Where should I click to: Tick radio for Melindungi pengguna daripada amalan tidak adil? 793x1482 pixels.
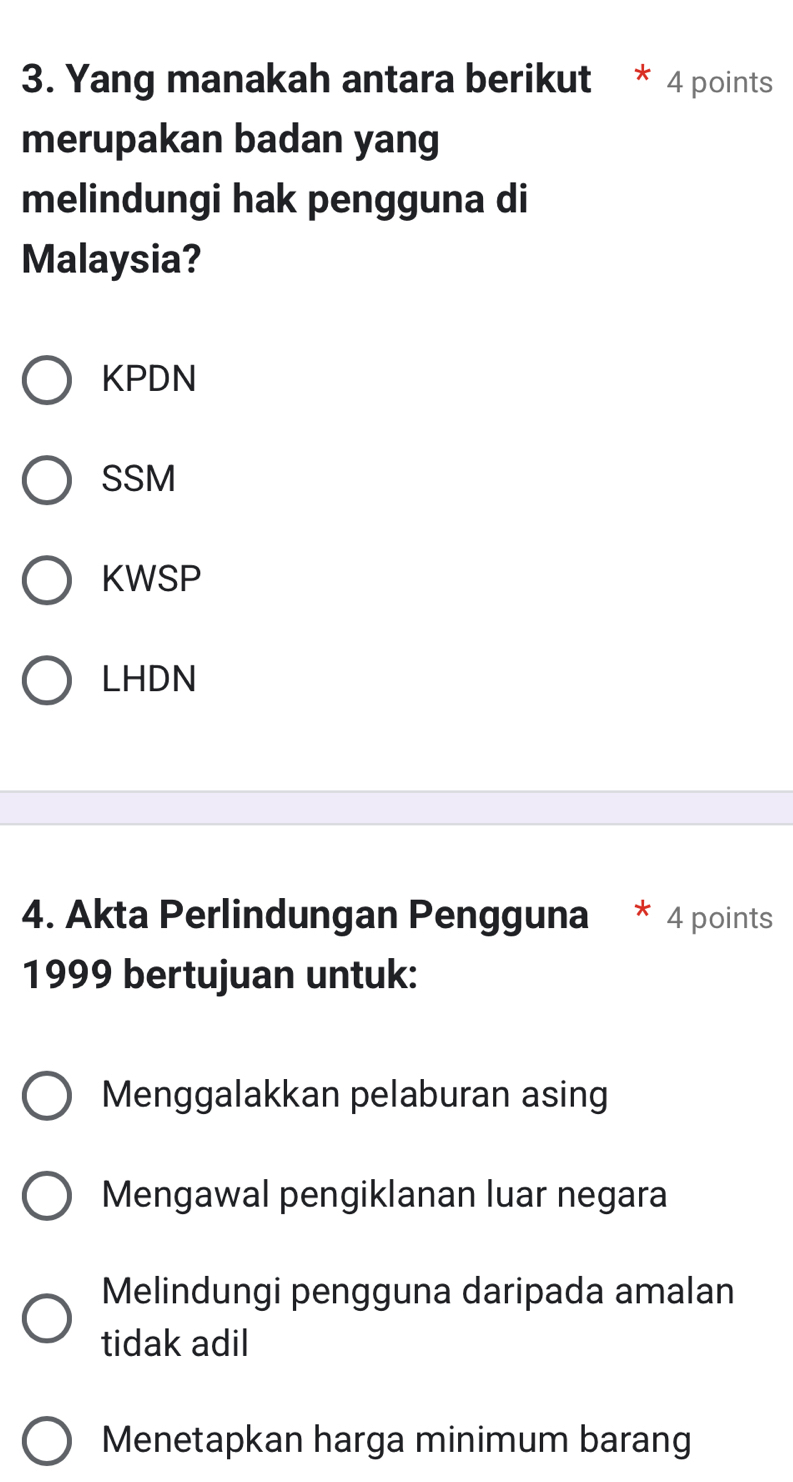pyautogui.click(x=47, y=1317)
